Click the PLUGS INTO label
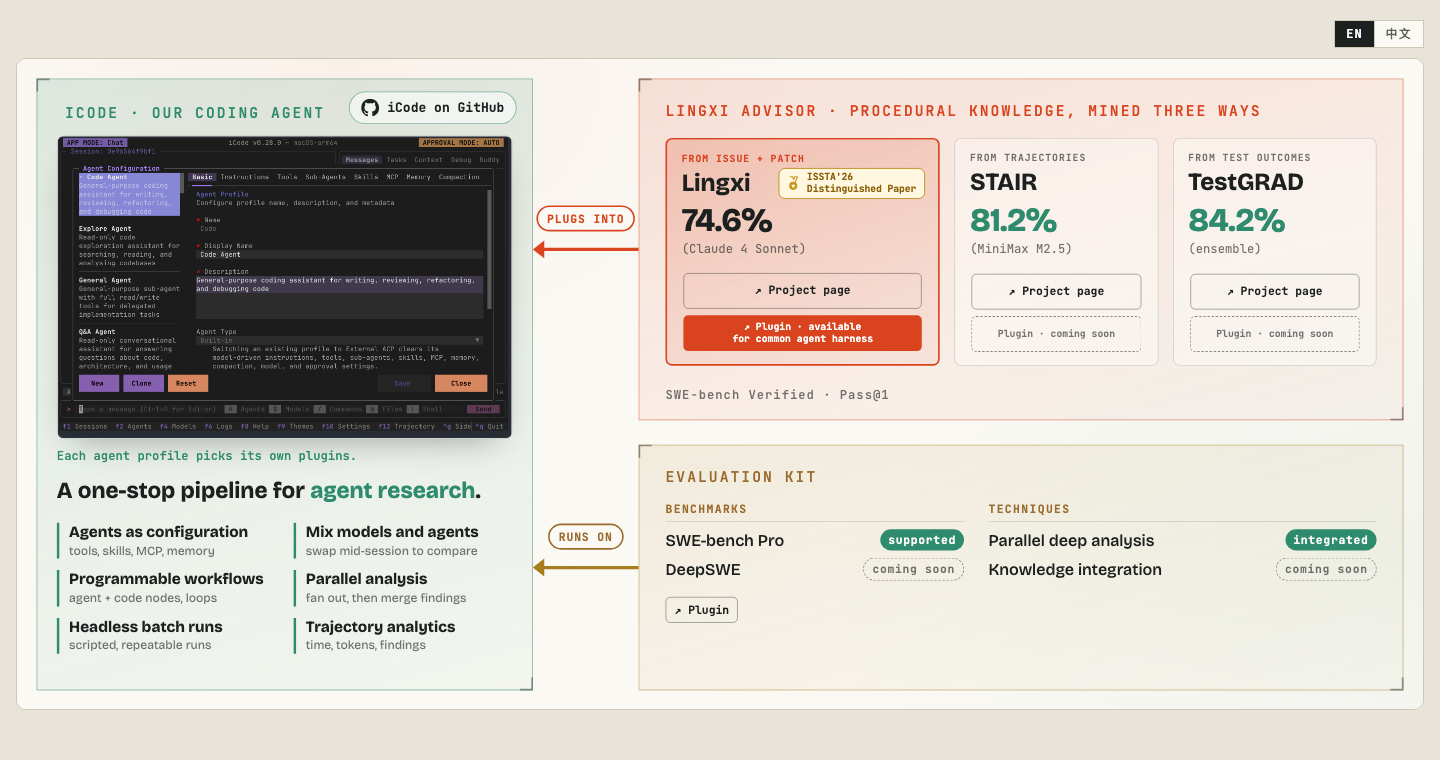 click(x=586, y=219)
